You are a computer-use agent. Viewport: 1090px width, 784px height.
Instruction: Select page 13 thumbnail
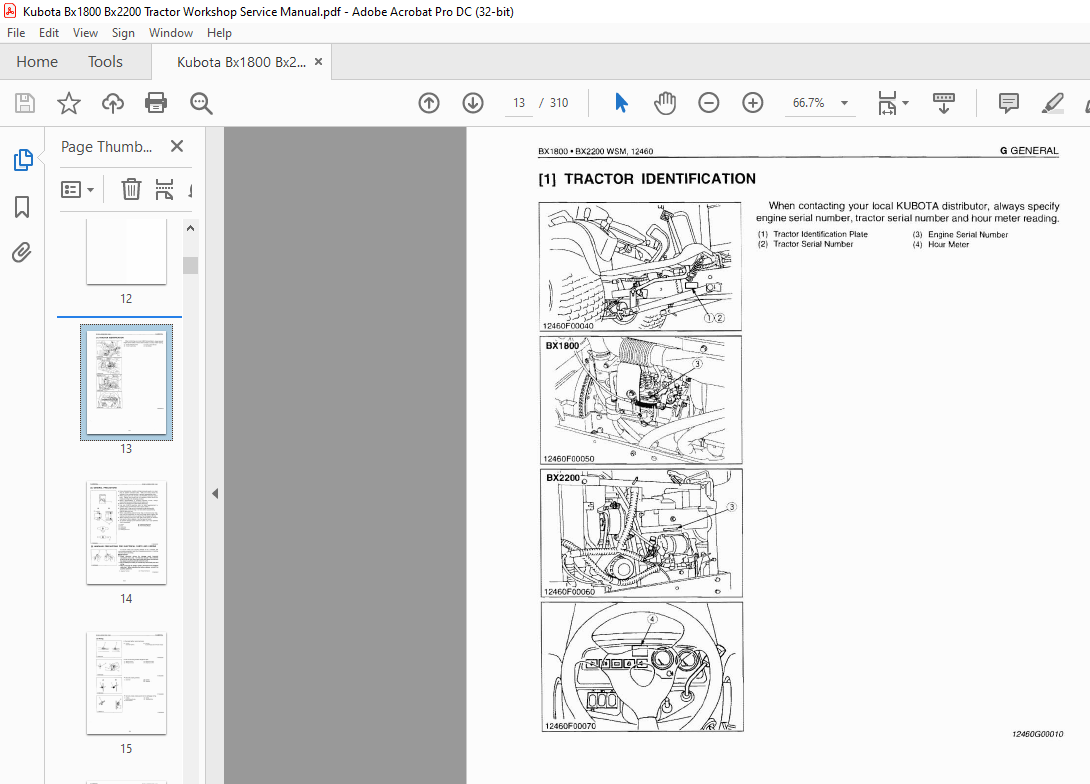(x=127, y=382)
